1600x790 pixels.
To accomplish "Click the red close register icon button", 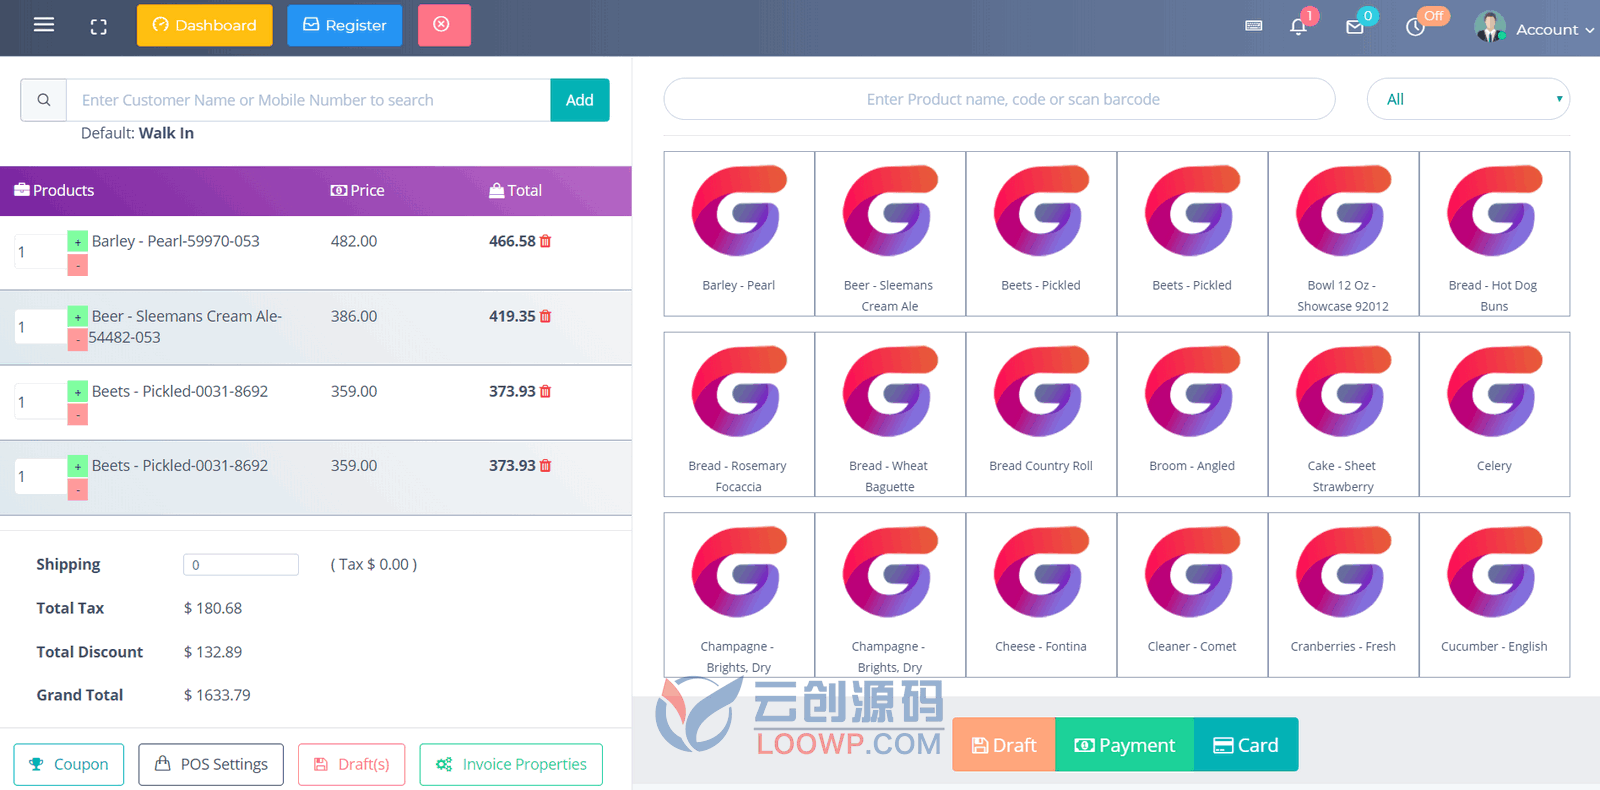I will point(443,25).
